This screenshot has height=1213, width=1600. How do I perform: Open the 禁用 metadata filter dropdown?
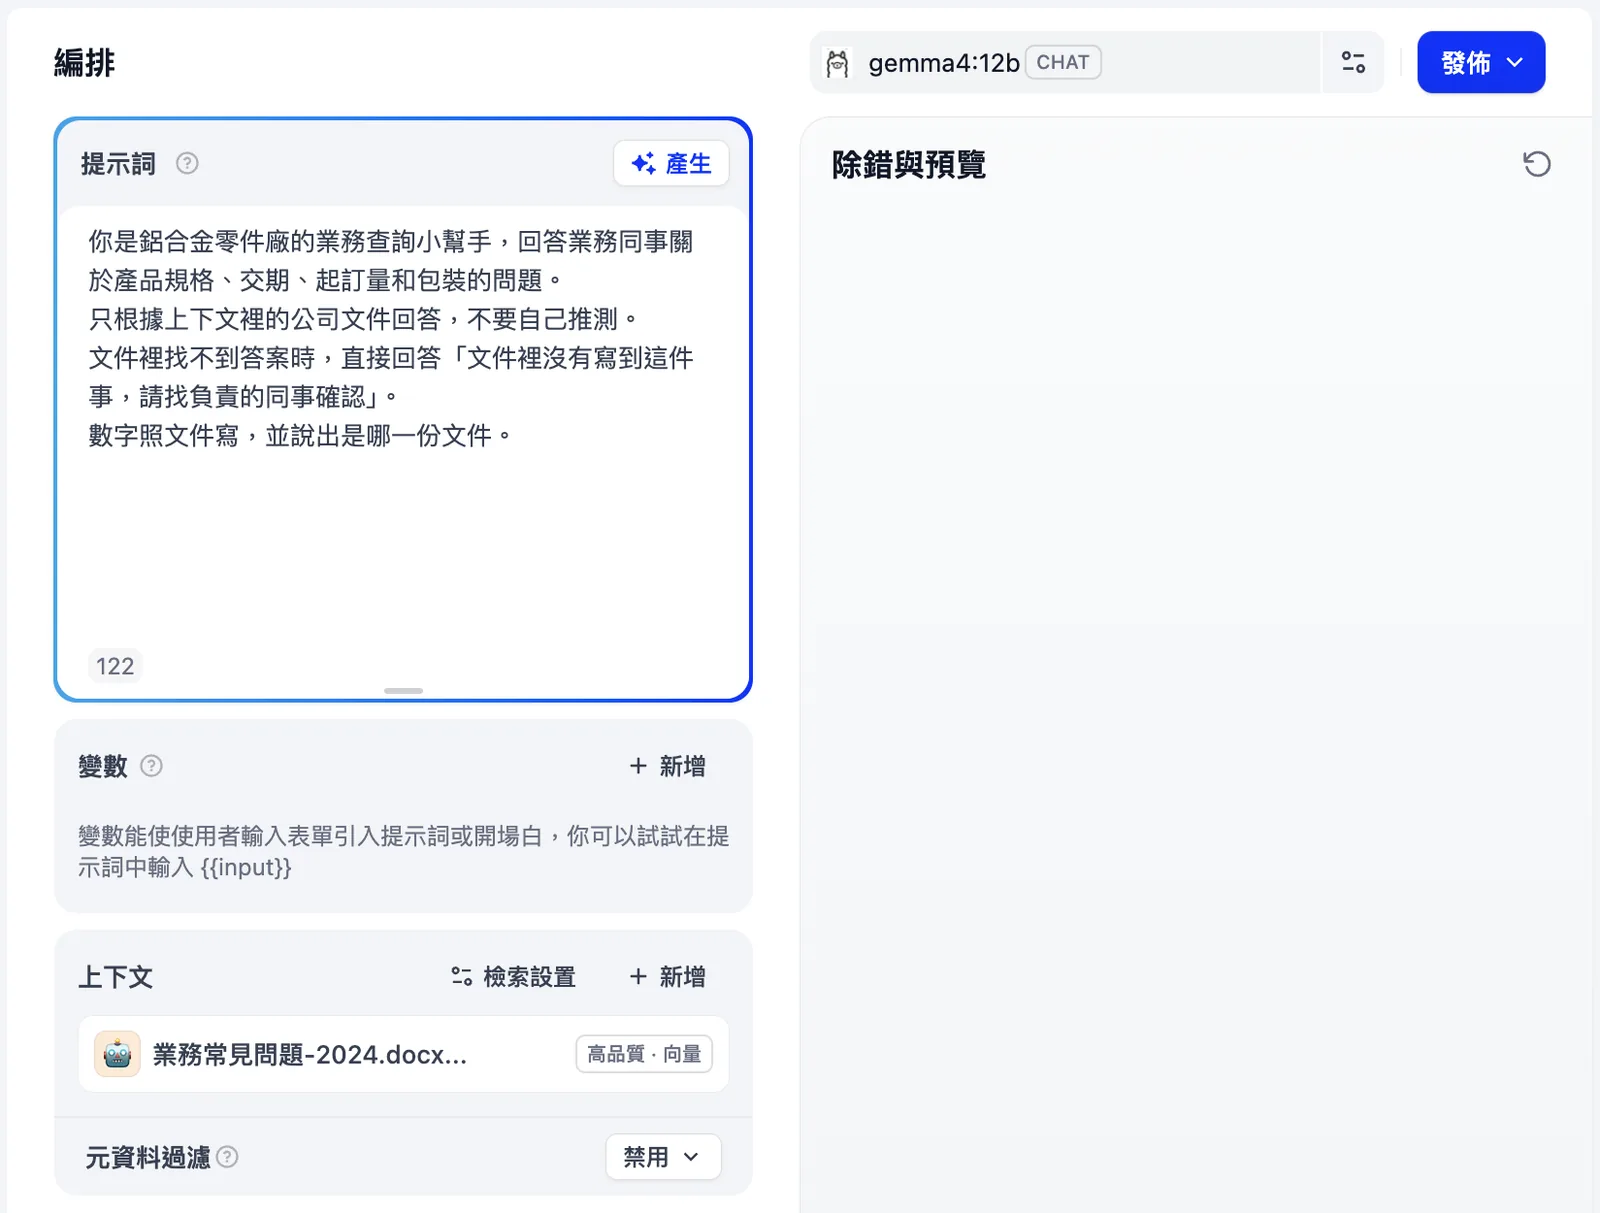pos(663,1157)
